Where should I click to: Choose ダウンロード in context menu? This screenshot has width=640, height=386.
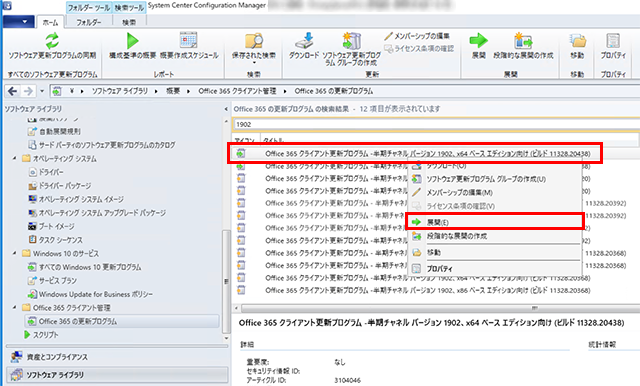tap(495, 166)
